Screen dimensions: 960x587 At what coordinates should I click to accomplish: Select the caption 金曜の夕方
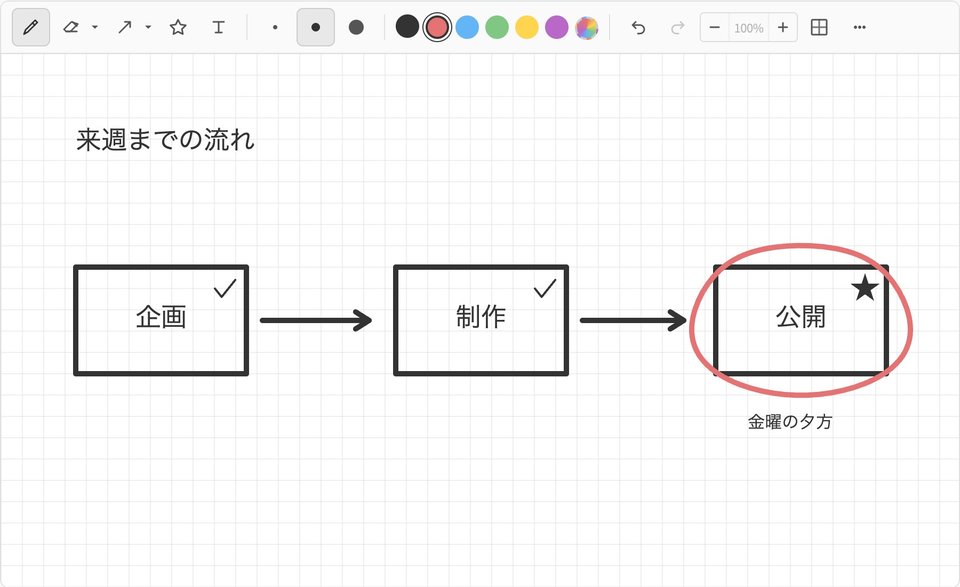click(x=790, y=422)
